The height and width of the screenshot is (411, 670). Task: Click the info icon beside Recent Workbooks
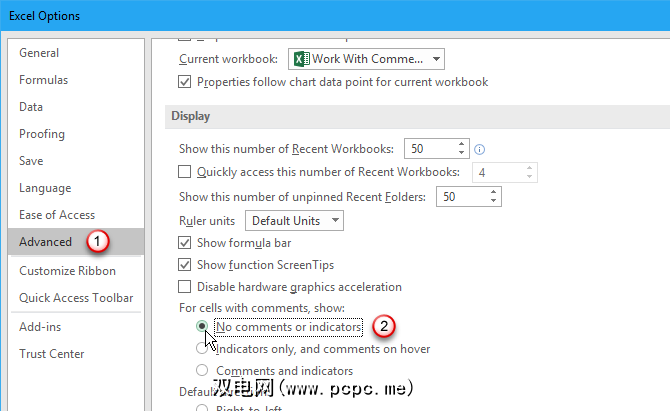click(480, 150)
